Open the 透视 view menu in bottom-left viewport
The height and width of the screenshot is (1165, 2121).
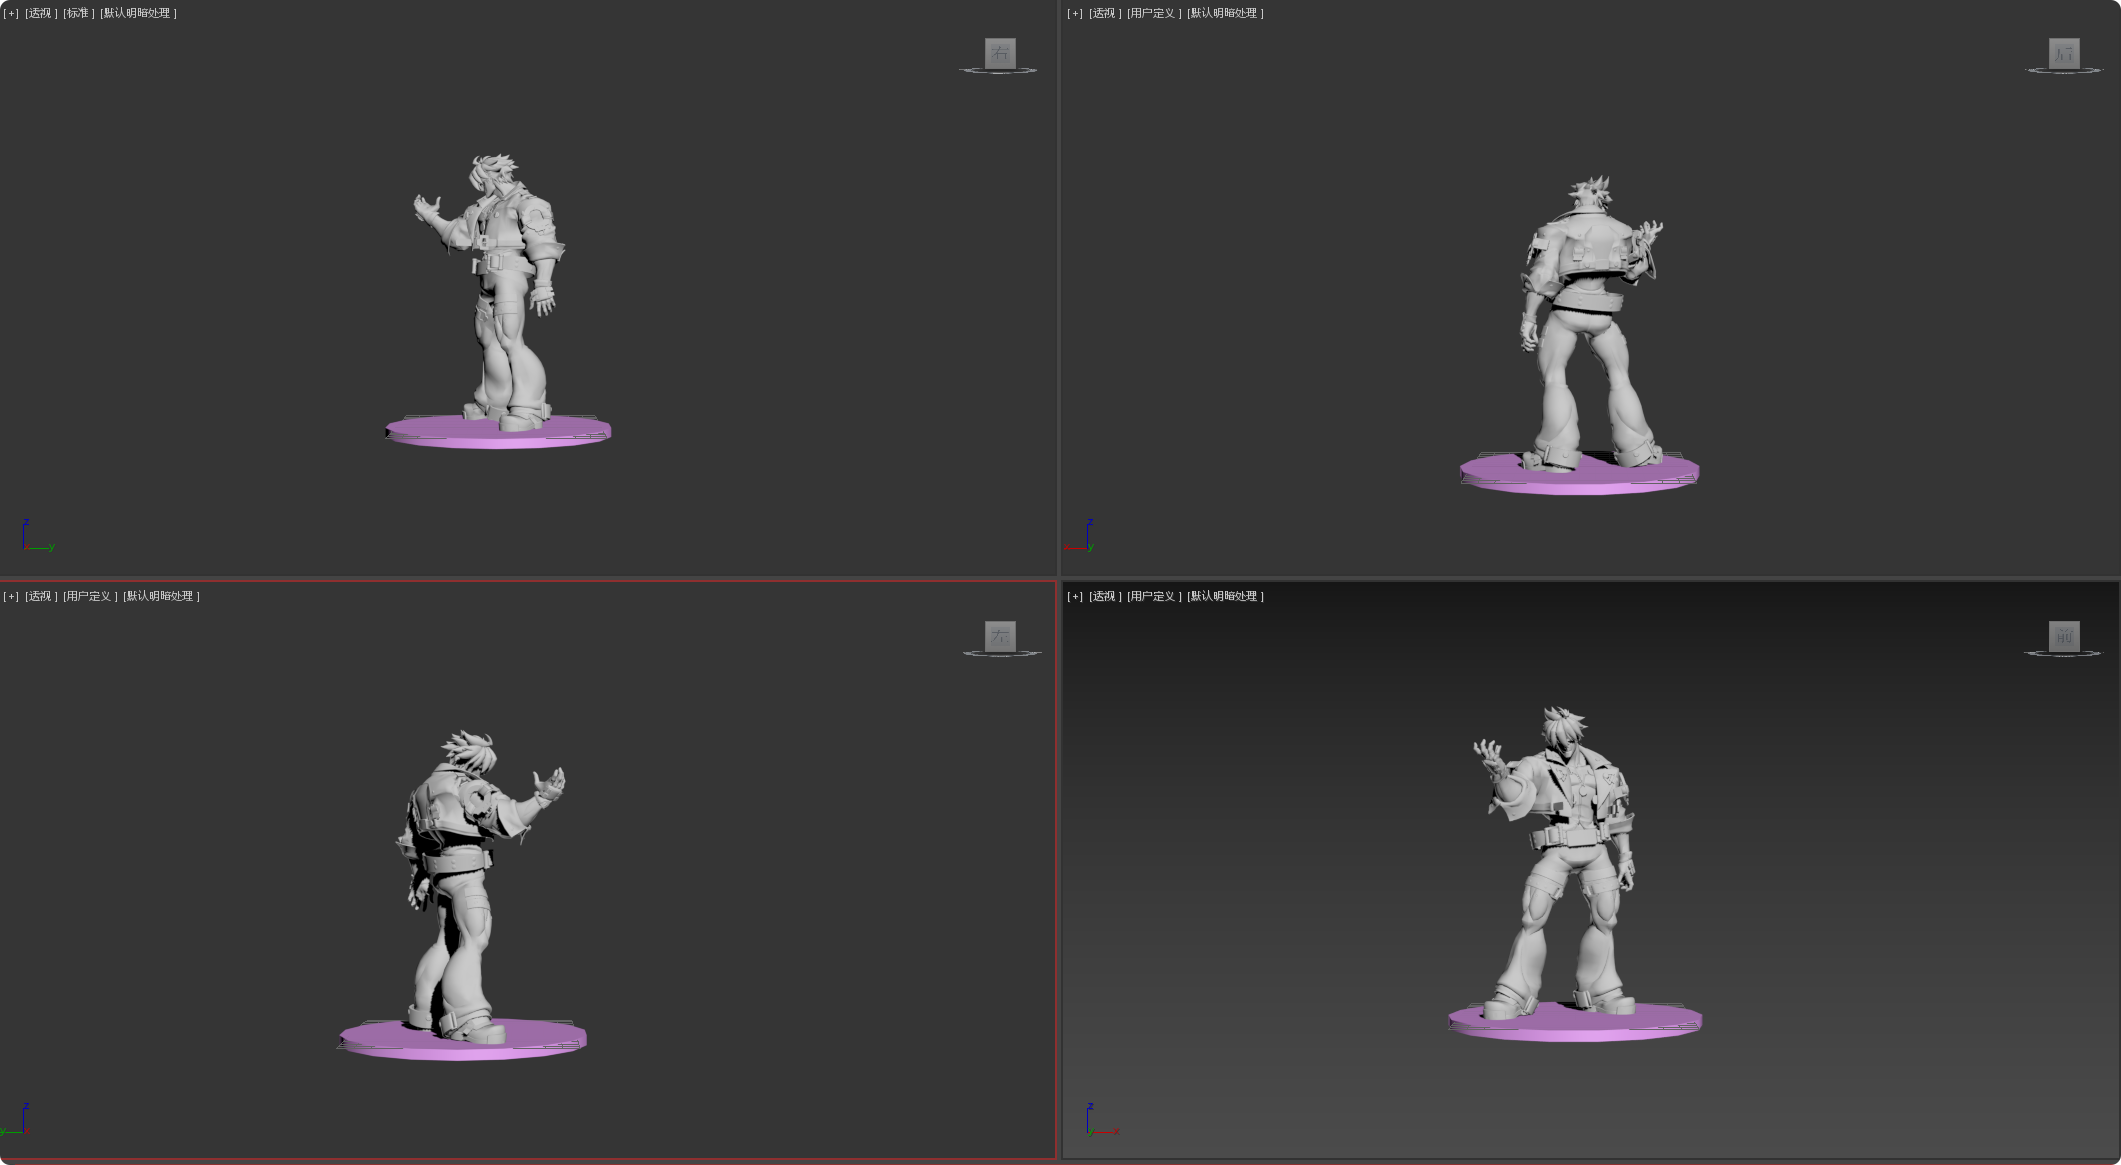coord(40,596)
